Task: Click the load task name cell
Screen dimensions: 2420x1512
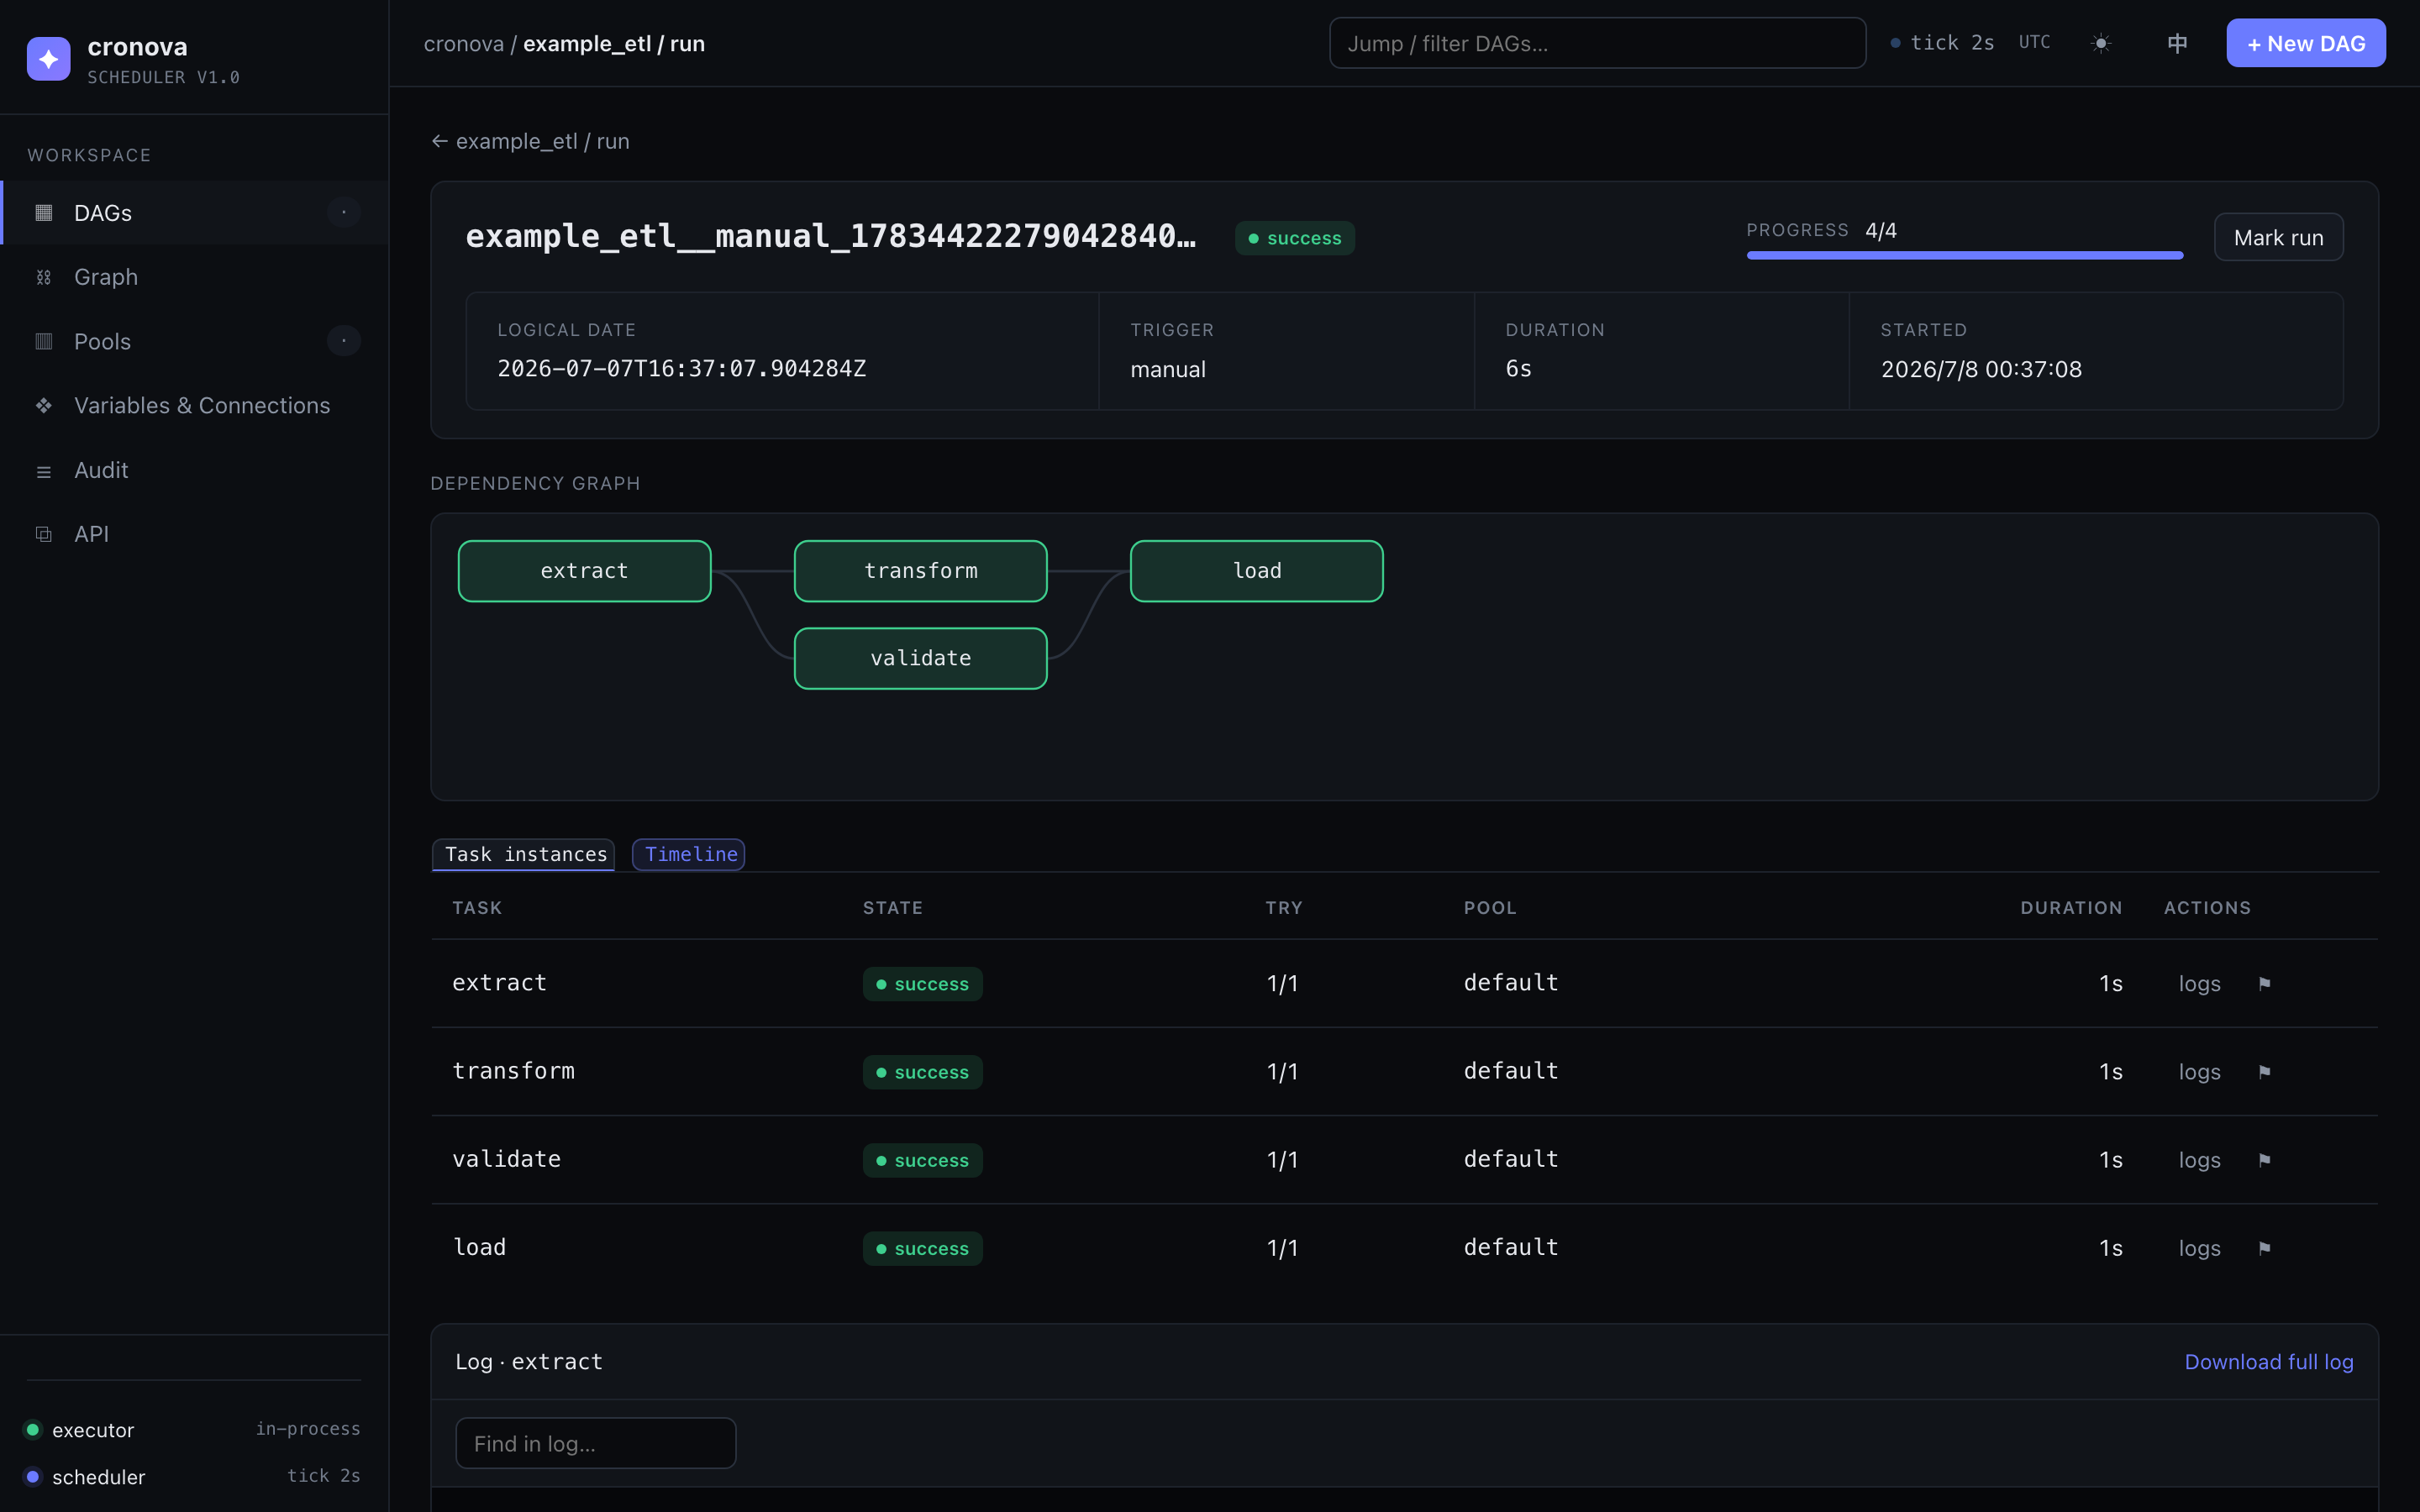Action: coord(479,1247)
